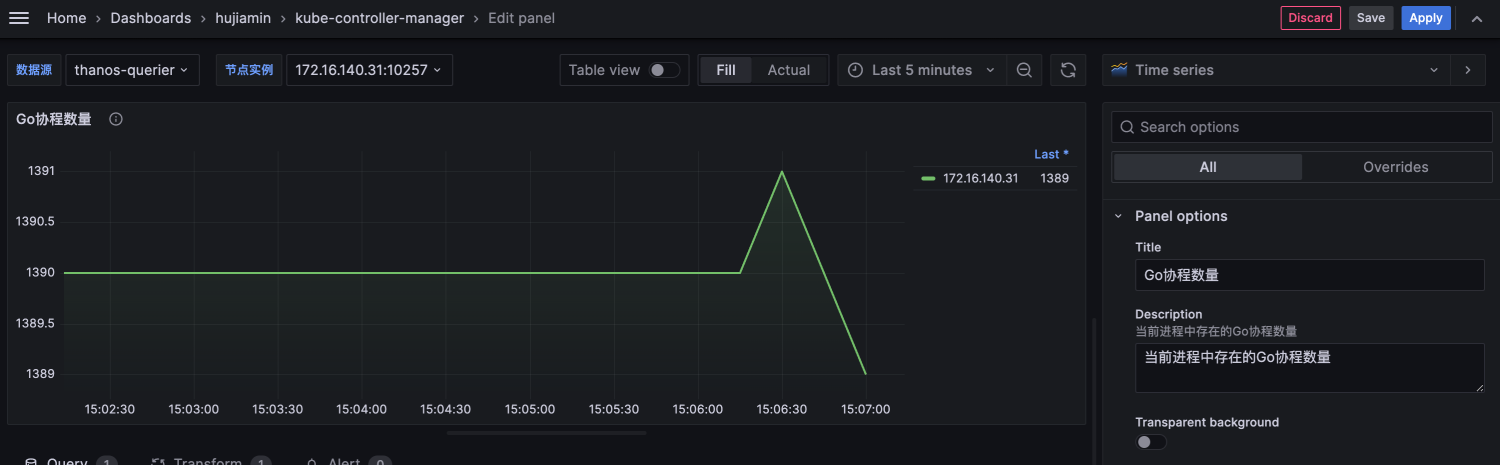Collapse the Panel options section
Screen dimensions: 1500x465
point(1119,216)
